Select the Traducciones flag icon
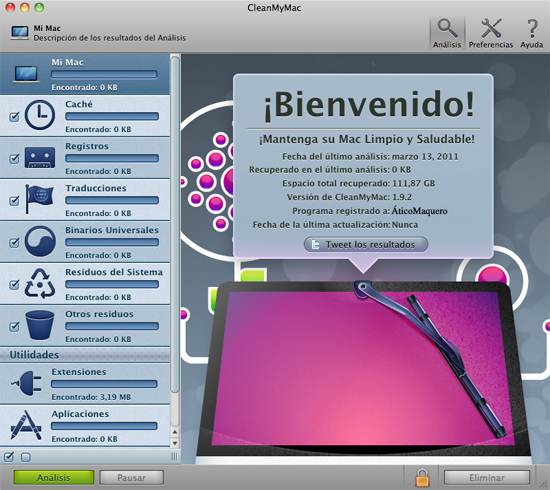 [x=39, y=199]
